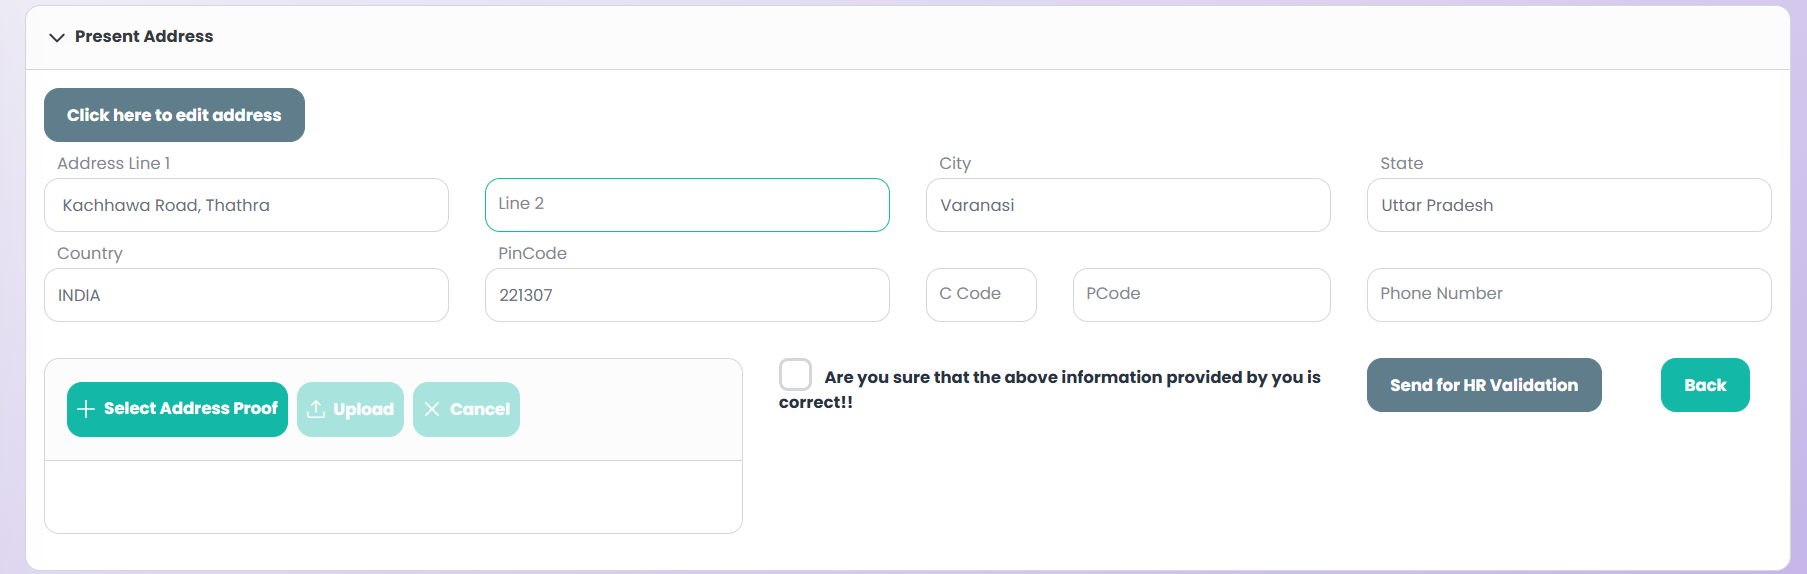
Task: Click the Line 2 address field
Action: pyautogui.click(x=687, y=205)
